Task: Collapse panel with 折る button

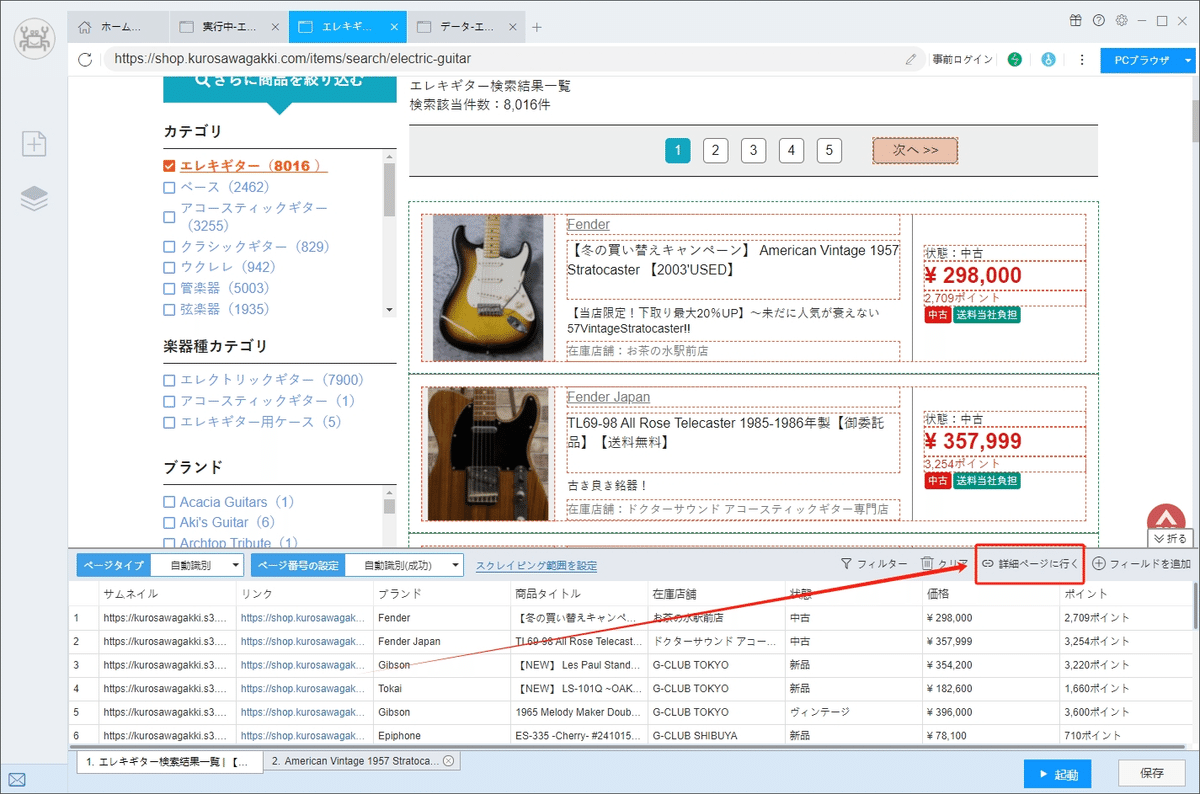Action: [1171, 539]
